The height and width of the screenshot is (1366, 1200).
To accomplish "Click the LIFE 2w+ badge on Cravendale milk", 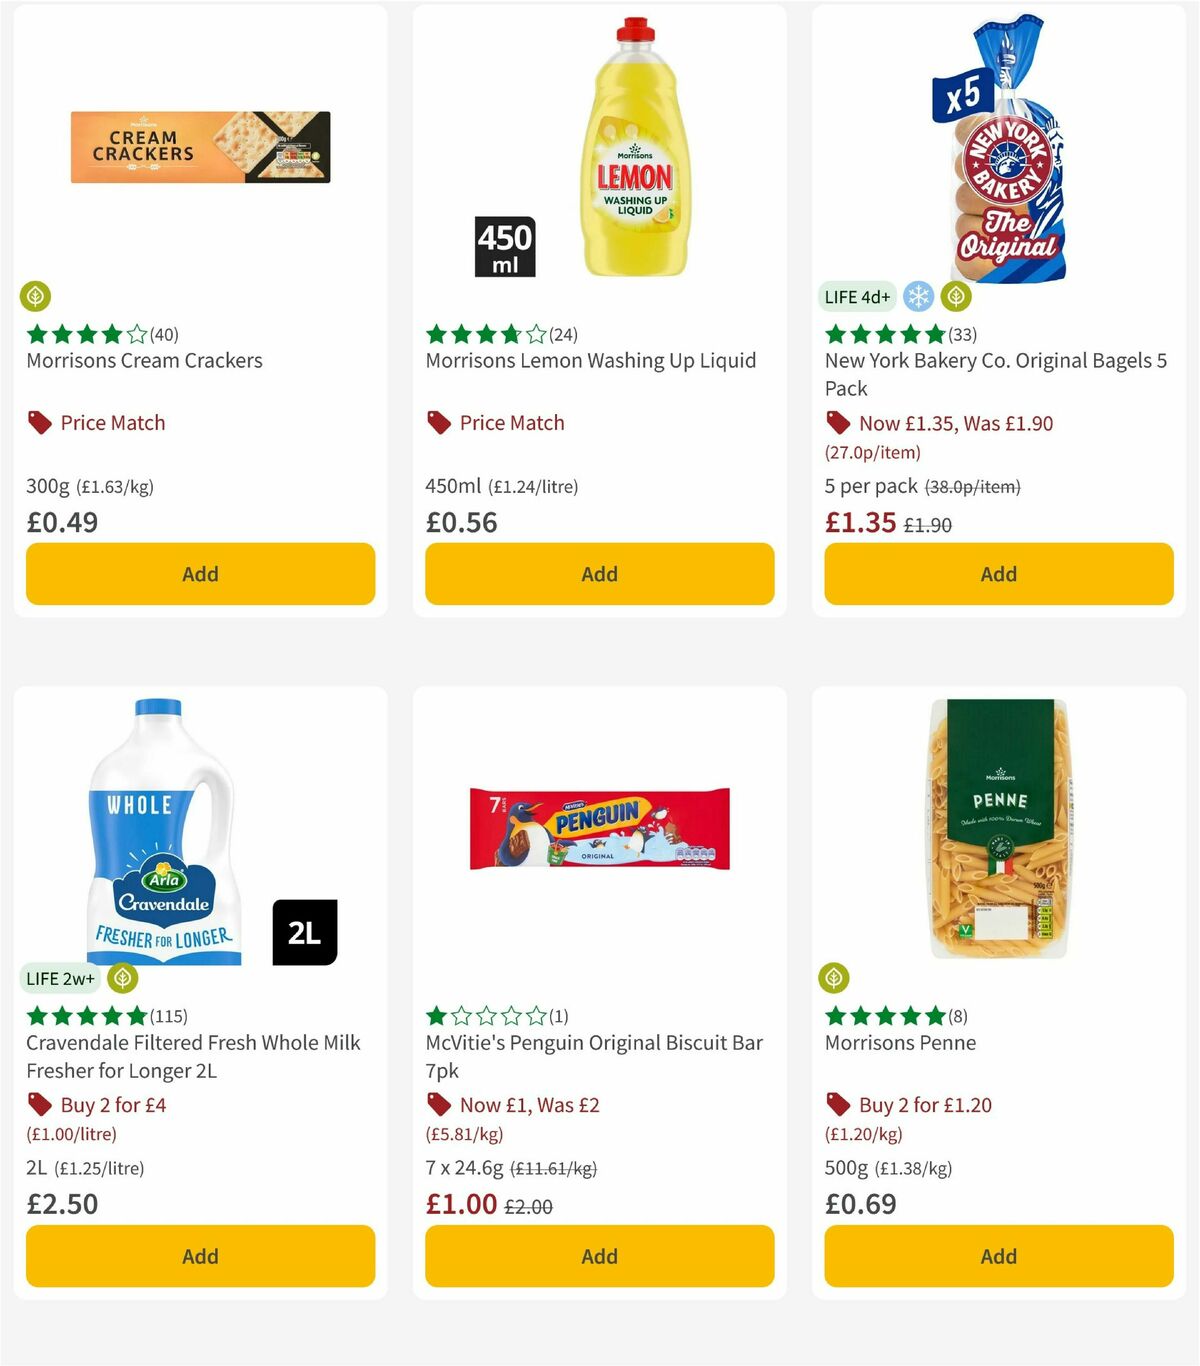I will tap(61, 978).
